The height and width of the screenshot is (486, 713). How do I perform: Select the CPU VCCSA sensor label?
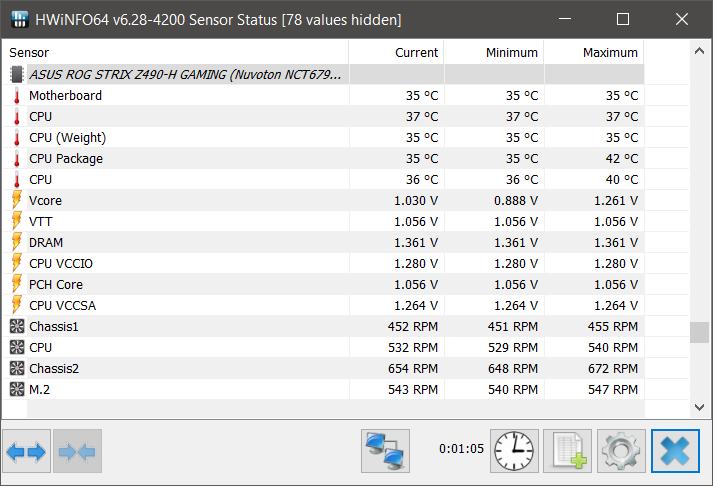(63, 306)
